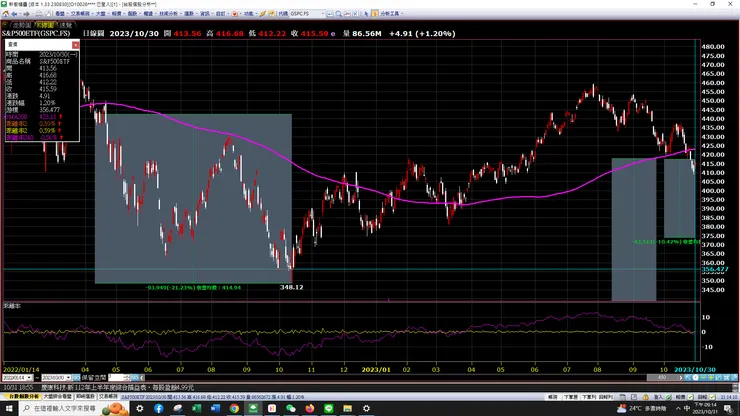Click the Windows Start button
The width and height of the screenshot is (740, 416).
(9, 408)
